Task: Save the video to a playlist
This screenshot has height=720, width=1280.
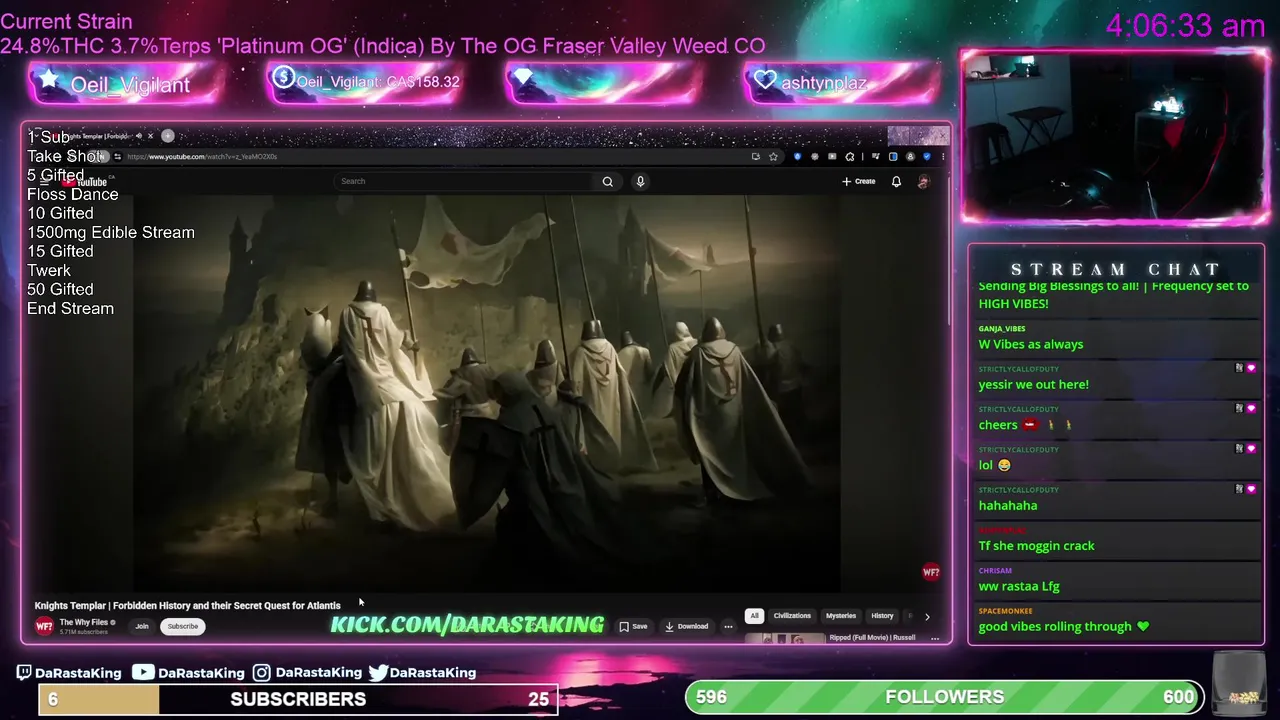Action: (633, 626)
